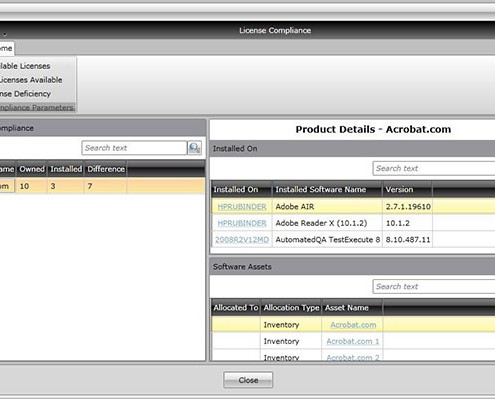Select the Adobe AIR software cell
The image size is (495, 400).
tap(327, 207)
